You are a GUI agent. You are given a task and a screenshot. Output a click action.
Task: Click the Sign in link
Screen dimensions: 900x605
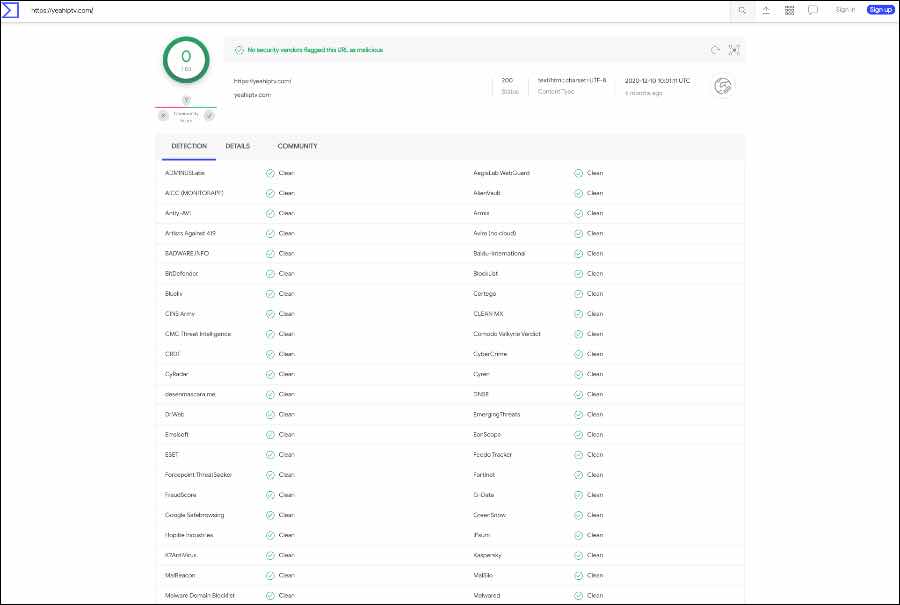[x=845, y=10]
